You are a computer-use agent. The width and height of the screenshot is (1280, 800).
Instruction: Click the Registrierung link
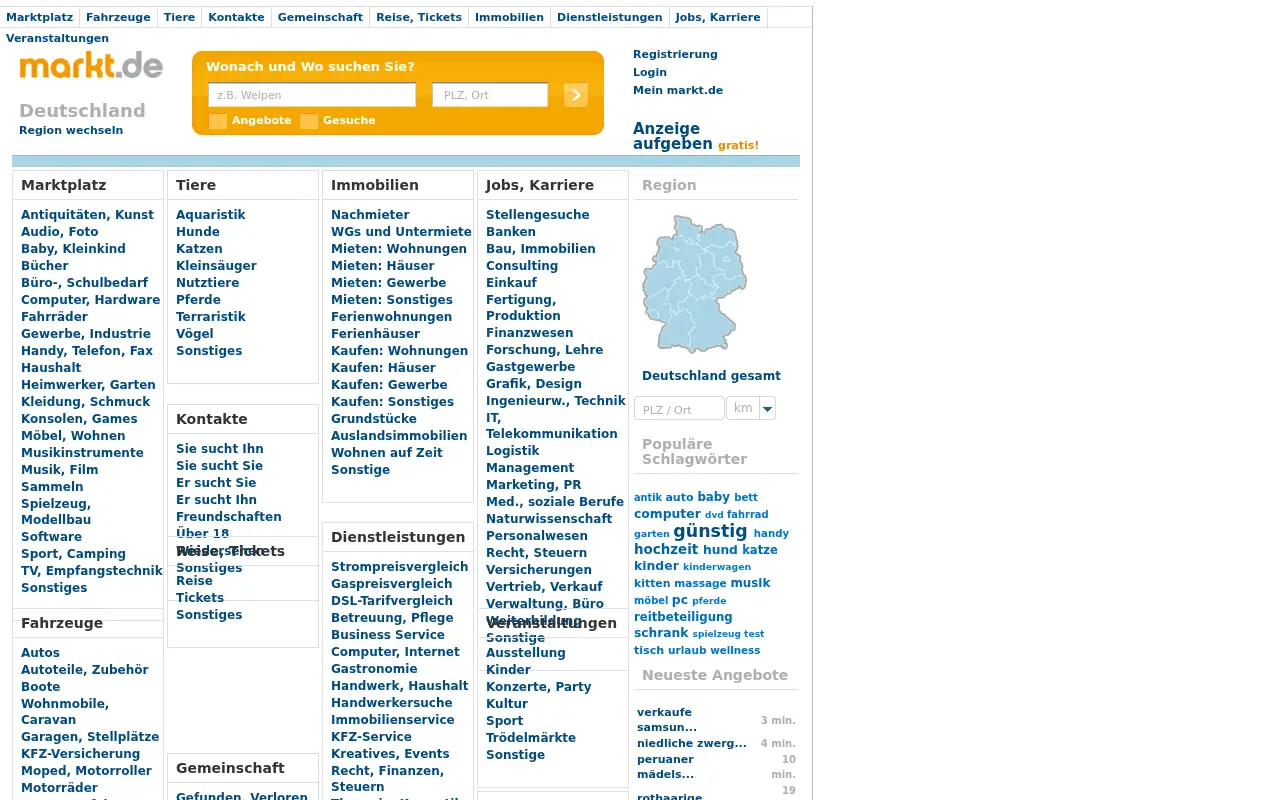click(x=675, y=54)
